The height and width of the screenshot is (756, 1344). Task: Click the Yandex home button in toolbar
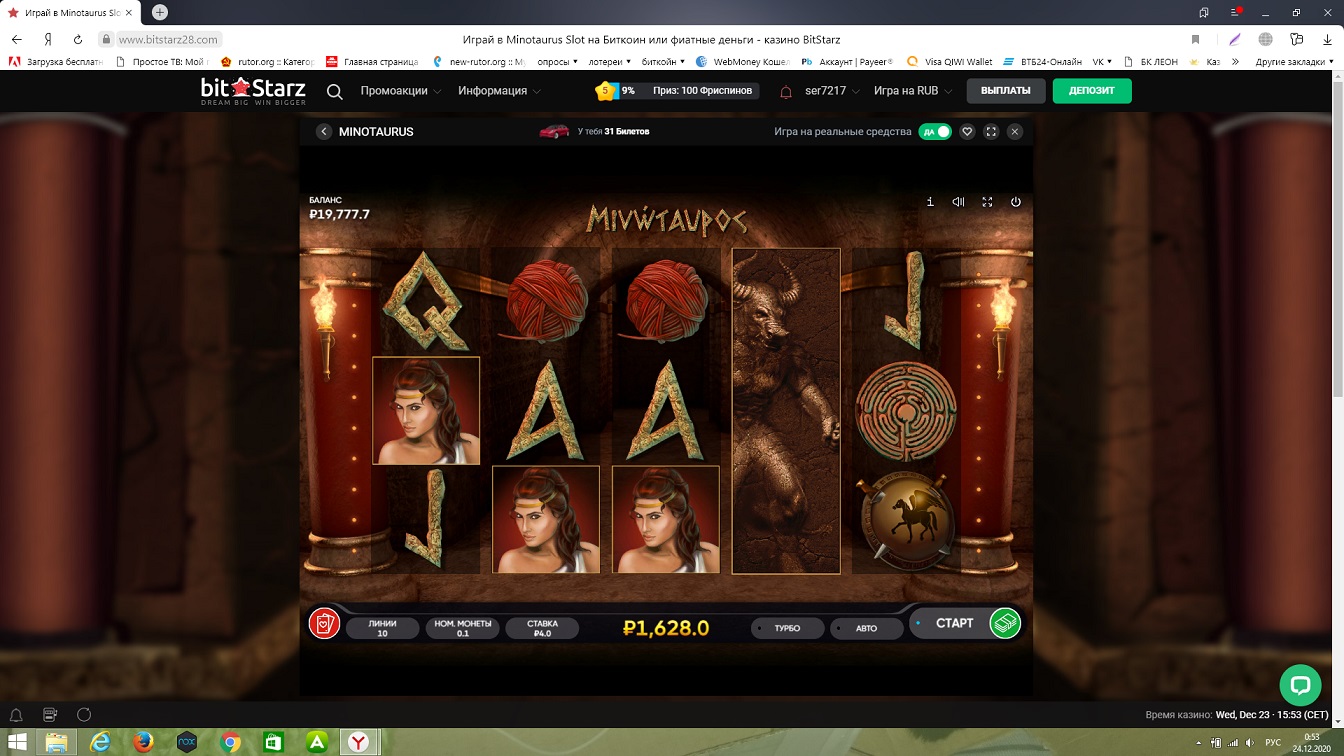click(x=47, y=39)
